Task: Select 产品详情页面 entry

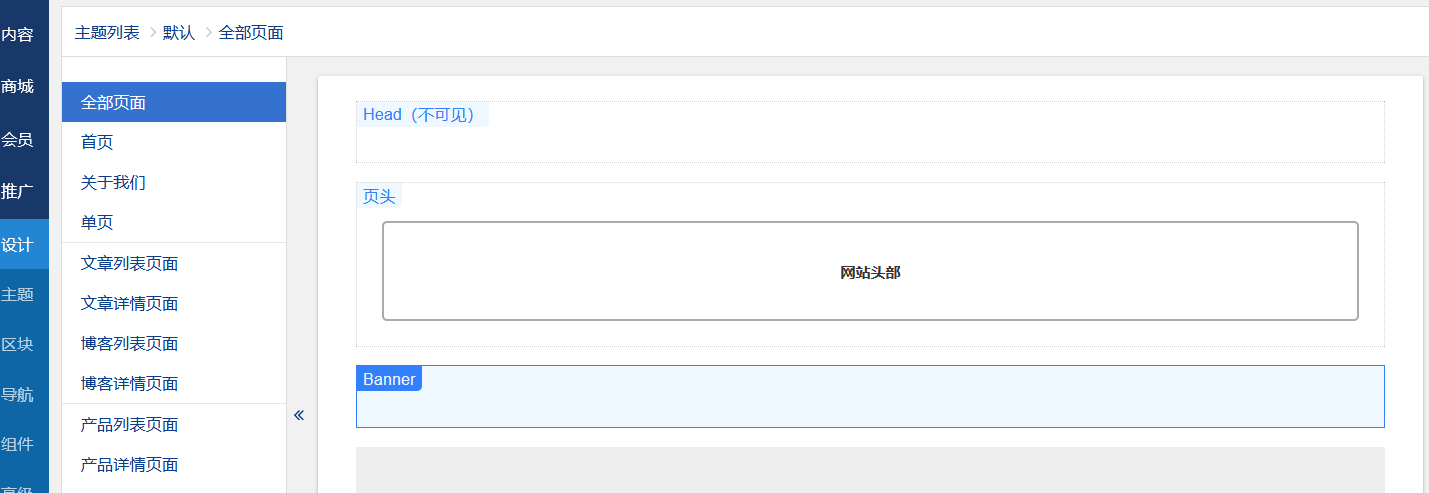Action: click(129, 464)
